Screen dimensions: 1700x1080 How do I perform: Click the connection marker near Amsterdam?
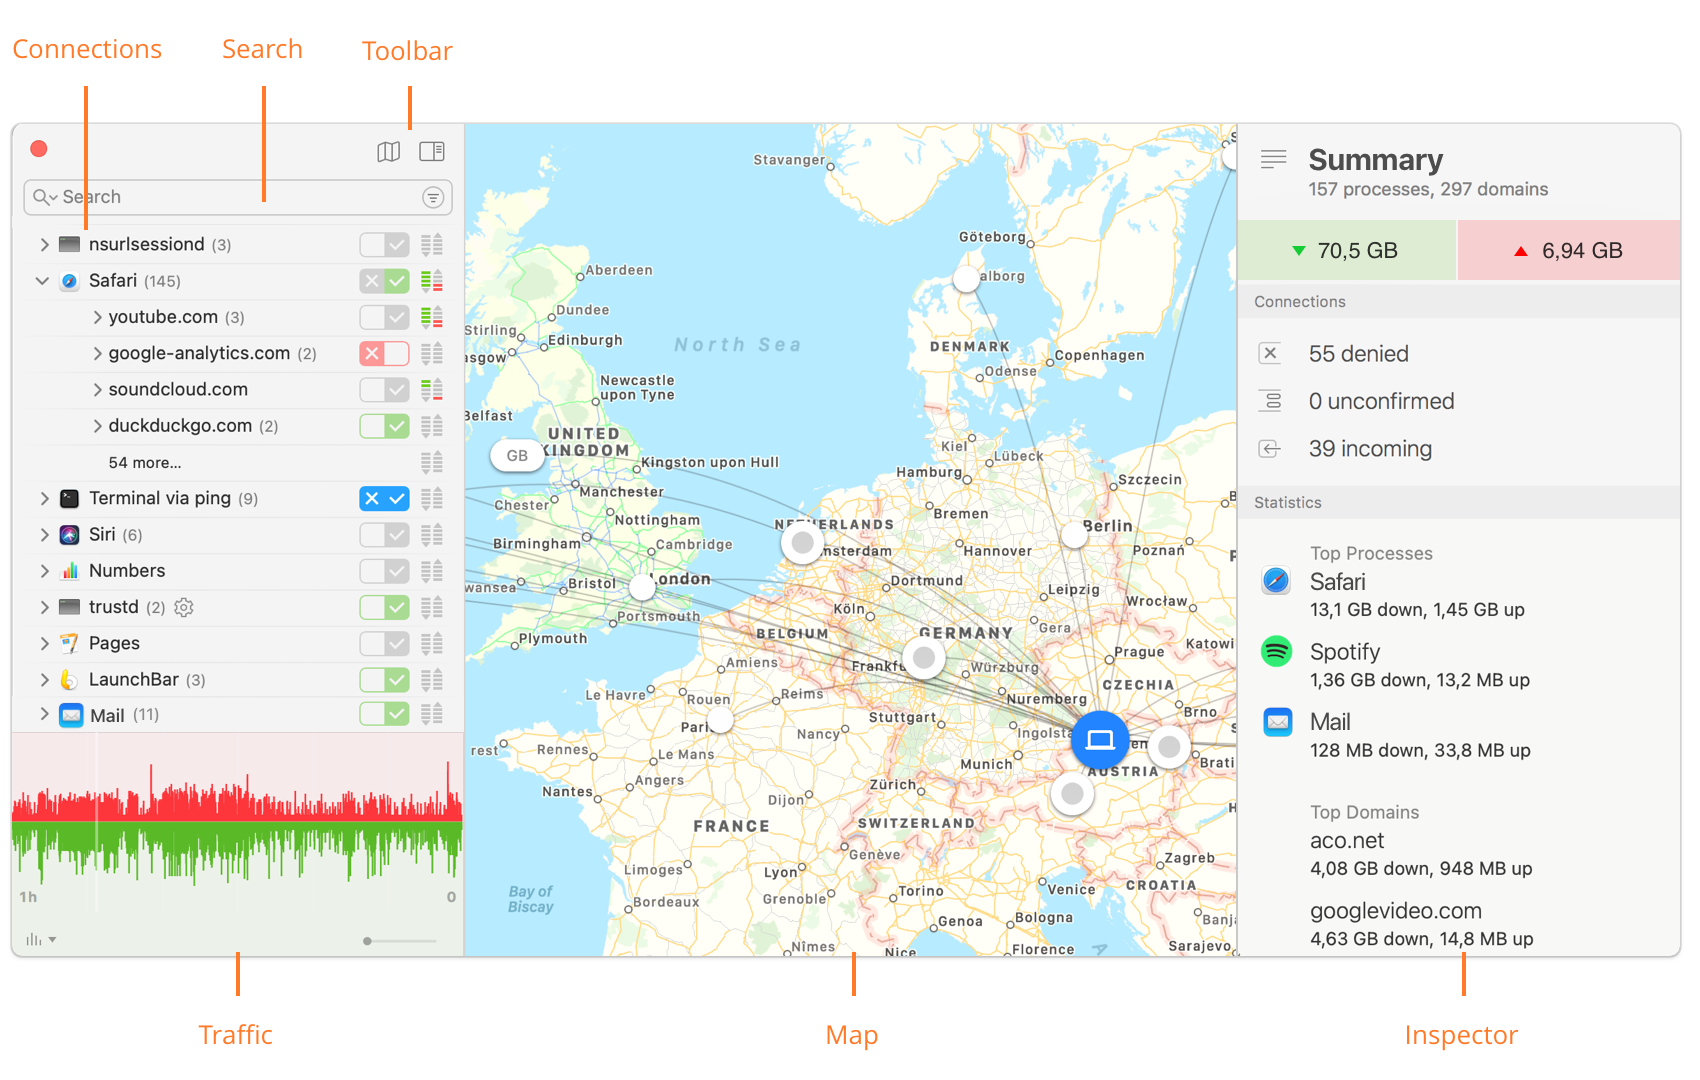point(802,543)
